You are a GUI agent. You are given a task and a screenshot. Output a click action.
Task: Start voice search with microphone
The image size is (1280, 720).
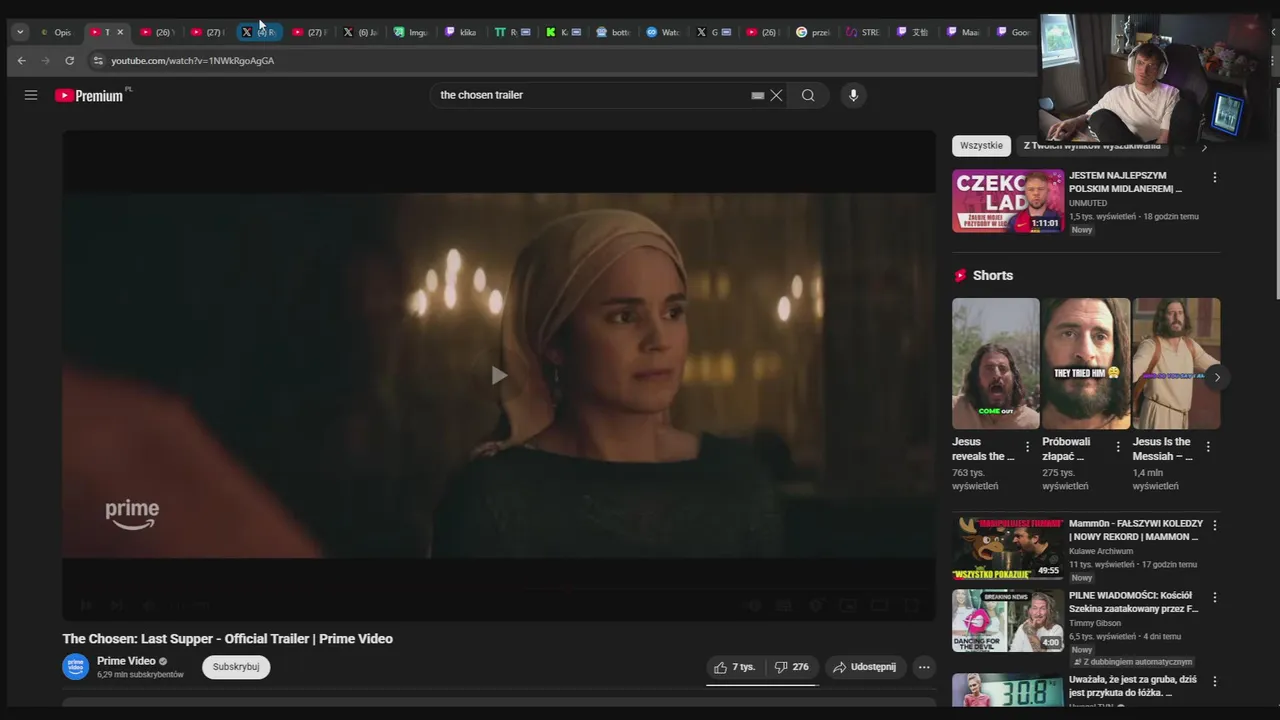(853, 95)
